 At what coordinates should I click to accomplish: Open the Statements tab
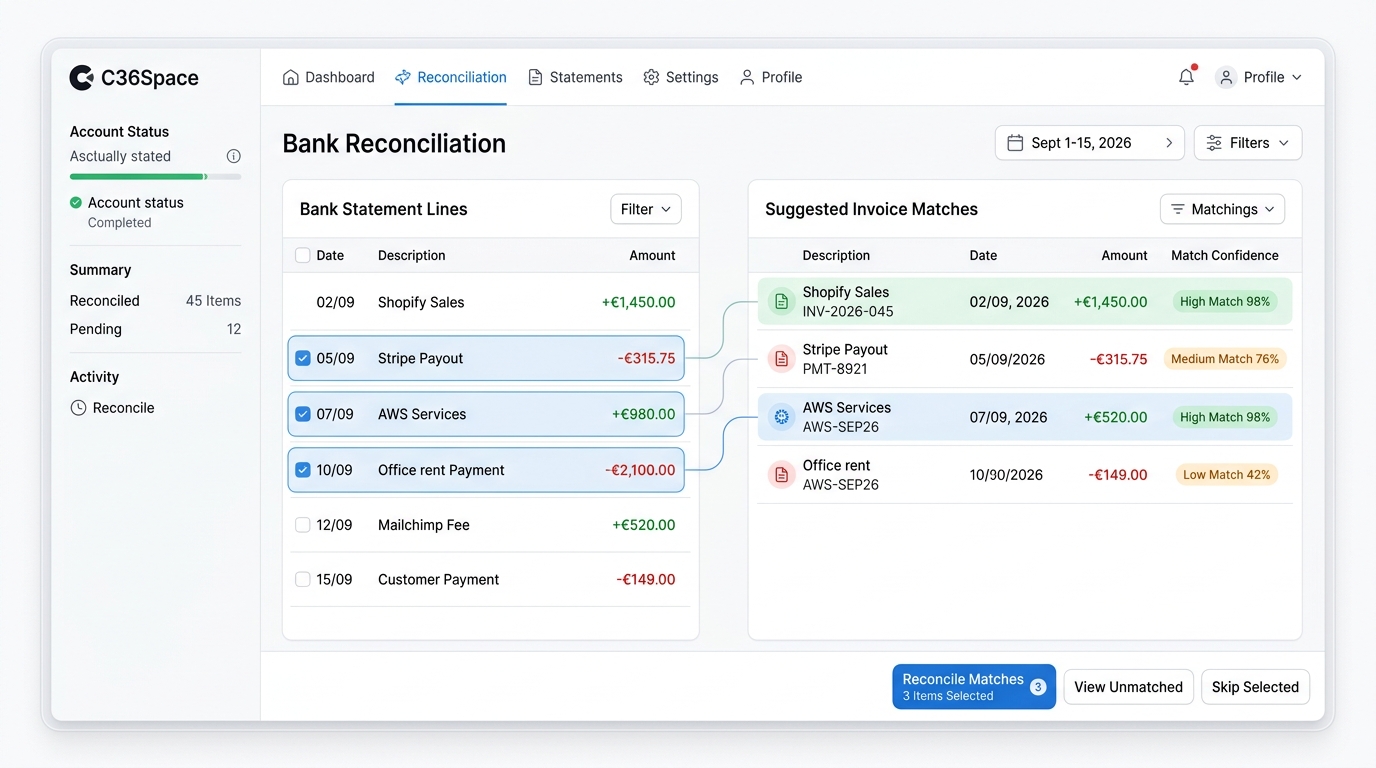[575, 77]
